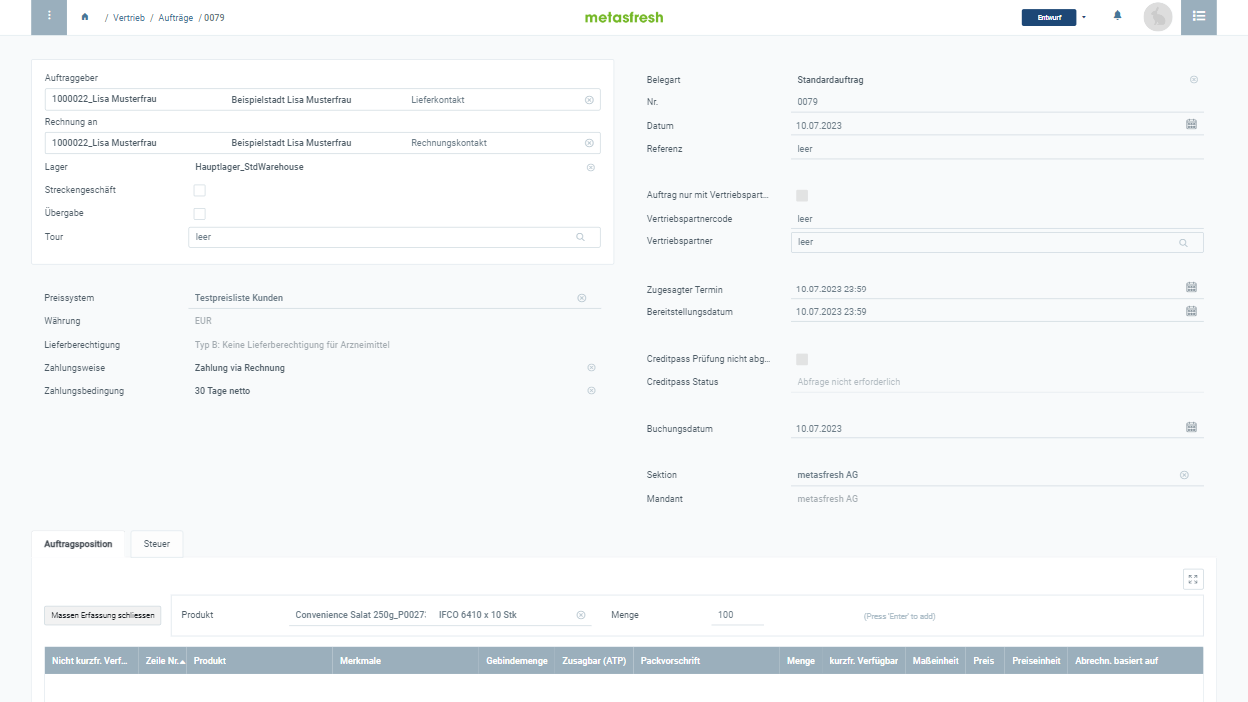This screenshot has height=702, width=1248.
Task: Click the user avatar picture
Action: [x=1157, y=17]
